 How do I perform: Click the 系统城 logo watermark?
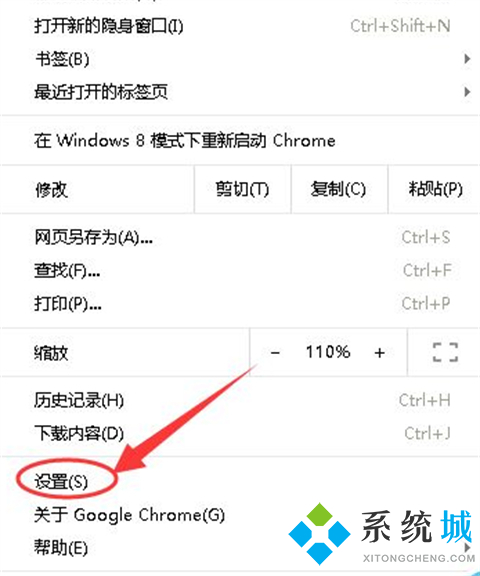(x=382, y=533)
